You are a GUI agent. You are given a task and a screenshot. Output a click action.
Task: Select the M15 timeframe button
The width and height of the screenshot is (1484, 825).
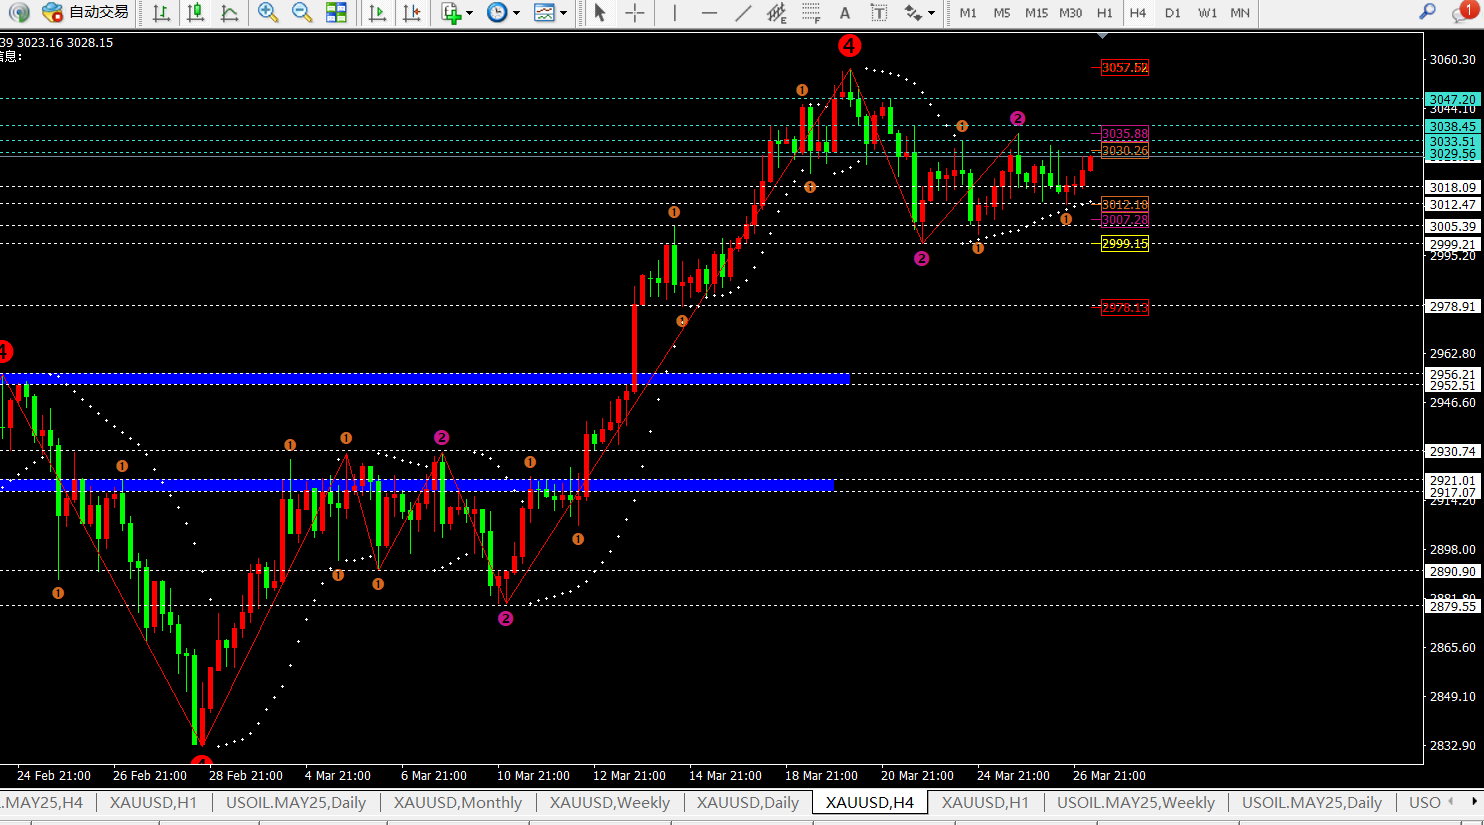click(1036, 13)
